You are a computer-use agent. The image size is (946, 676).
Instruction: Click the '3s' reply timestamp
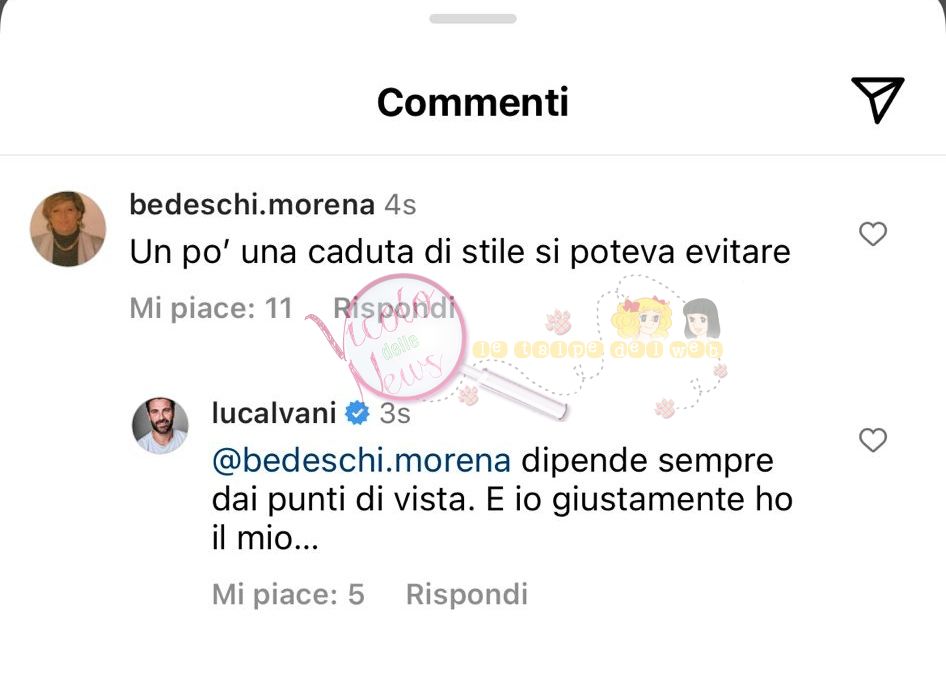(395, 413)
